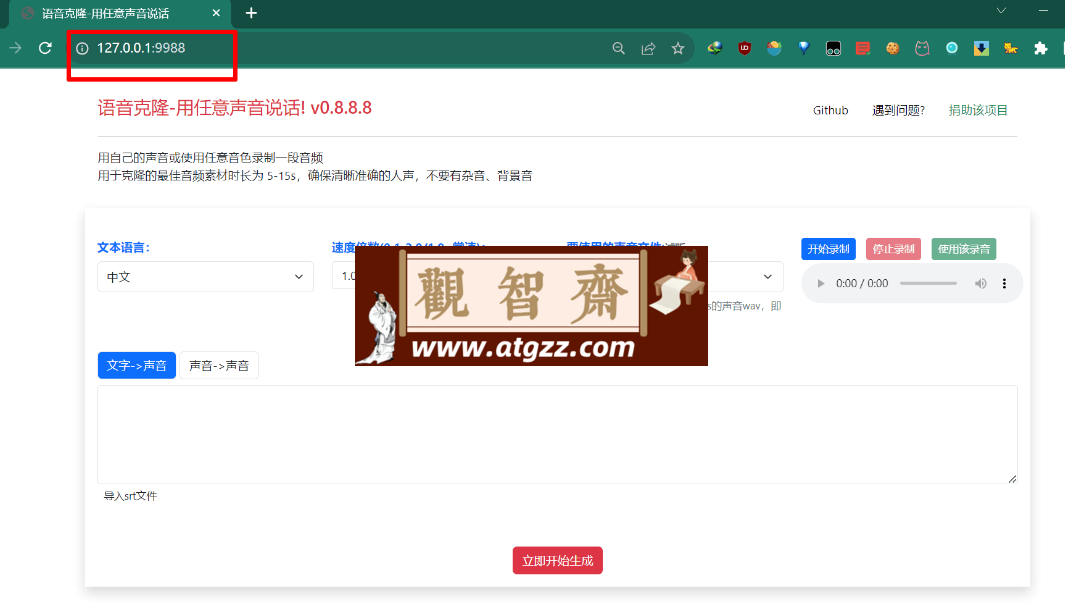Focus the large text input area

[x=557, y=434]
